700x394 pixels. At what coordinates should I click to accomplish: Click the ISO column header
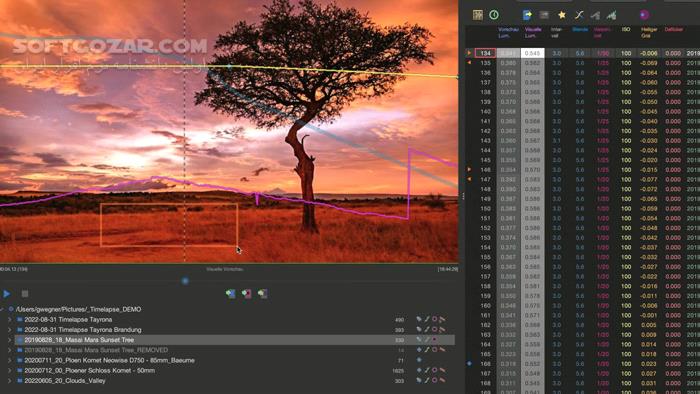point(626,29)
